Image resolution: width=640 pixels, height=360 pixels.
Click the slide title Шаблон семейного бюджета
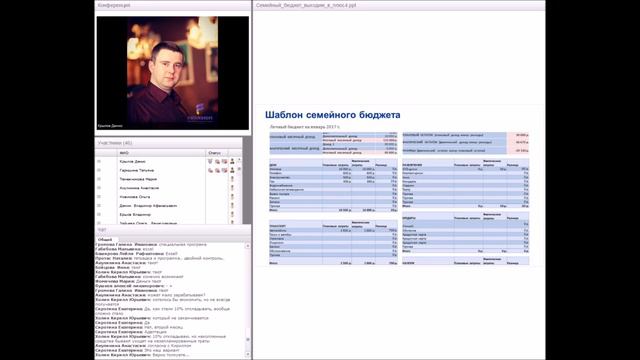coord(333,115)
